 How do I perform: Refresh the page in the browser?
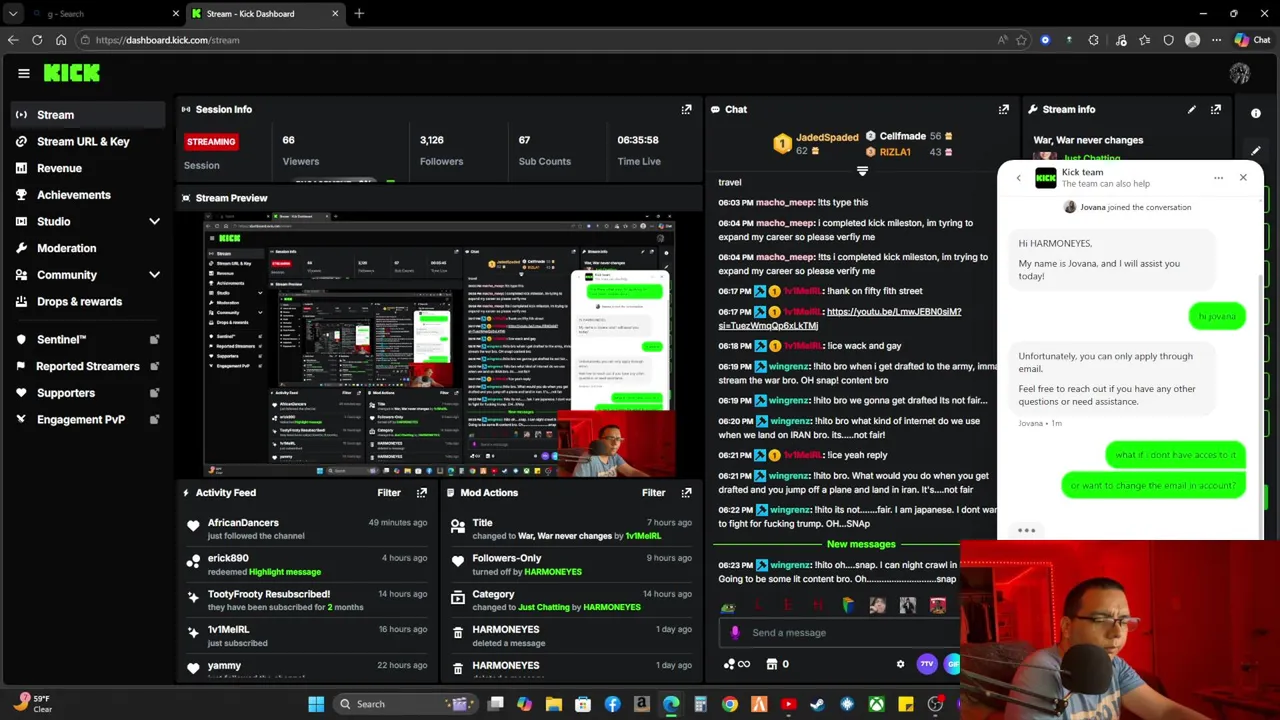pos(37,40)
